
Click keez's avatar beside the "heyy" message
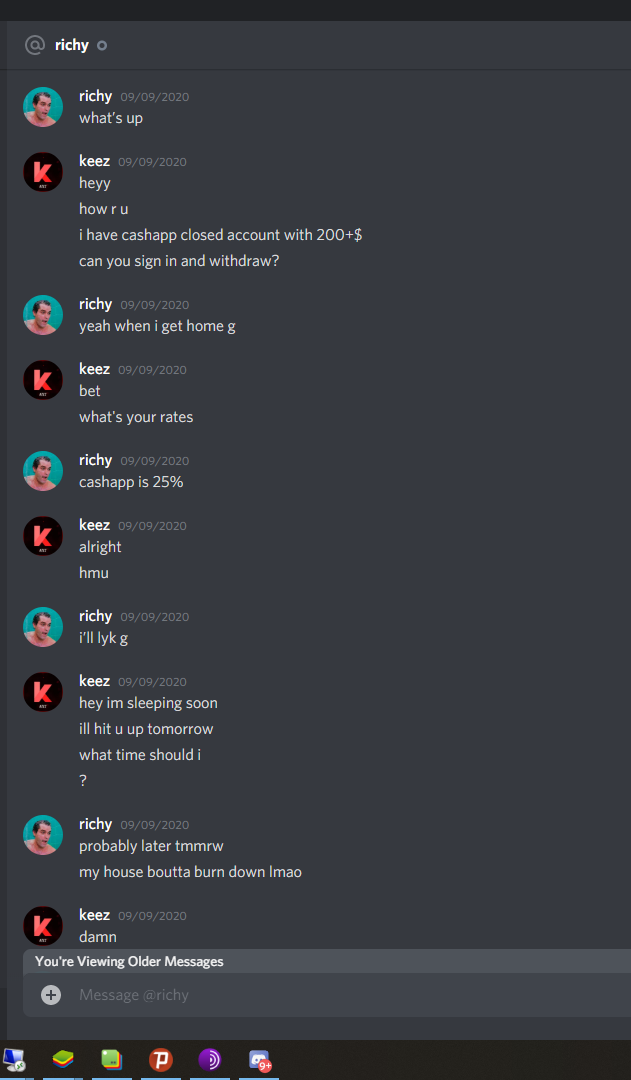[x=43, y=172]
